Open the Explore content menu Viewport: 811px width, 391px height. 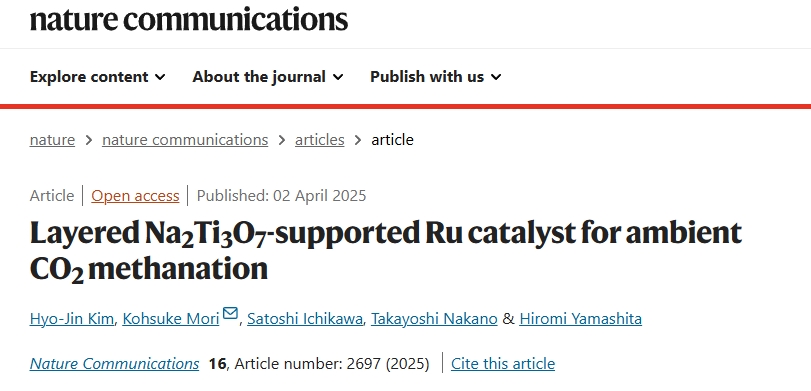tap(98, 77)
